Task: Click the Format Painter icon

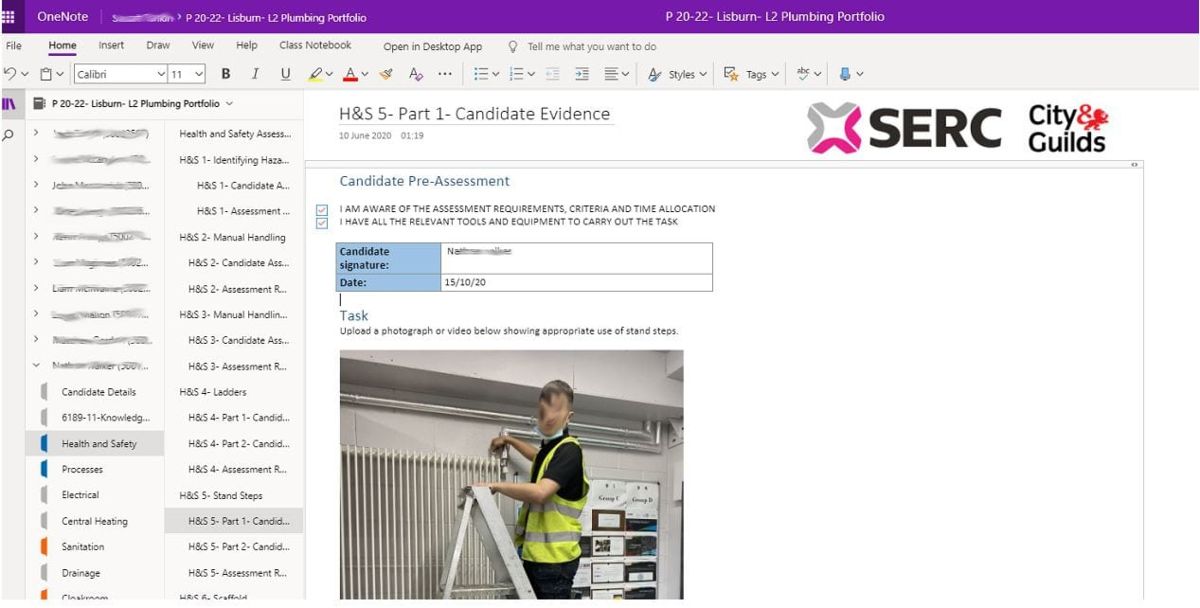Action: tap(387, 74)
